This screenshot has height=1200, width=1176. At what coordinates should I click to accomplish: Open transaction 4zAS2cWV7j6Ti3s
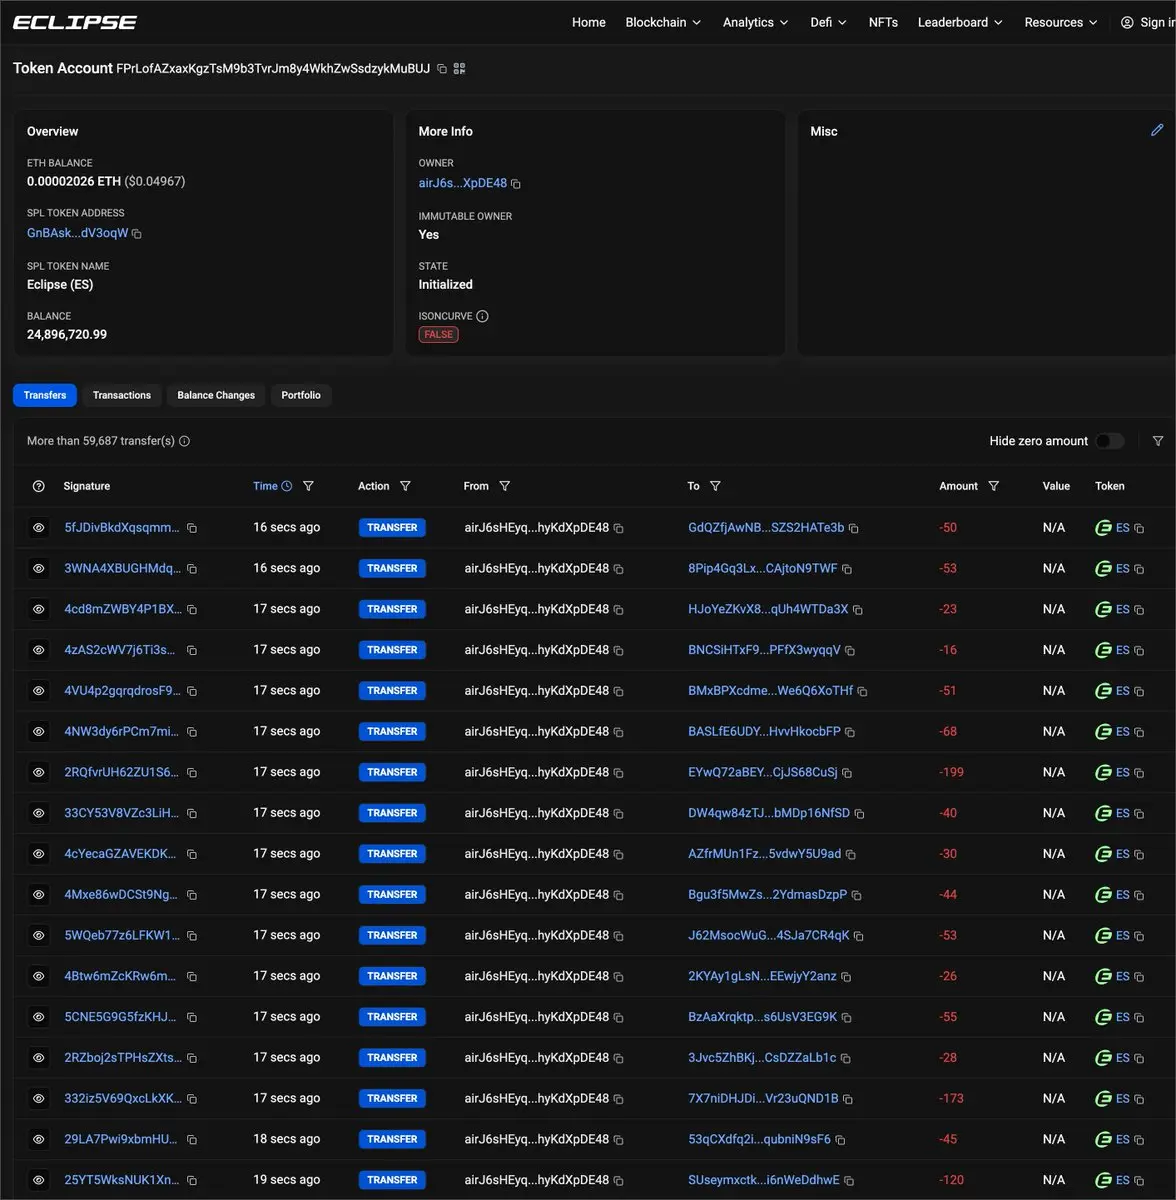coord(122,650)
